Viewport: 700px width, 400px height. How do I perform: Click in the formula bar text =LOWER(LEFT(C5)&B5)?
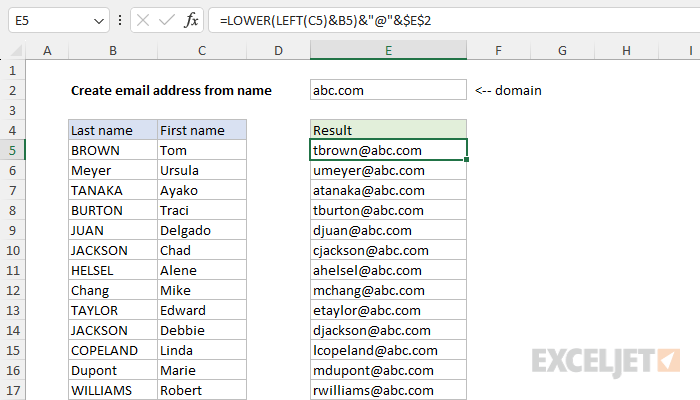pos(325,21)
